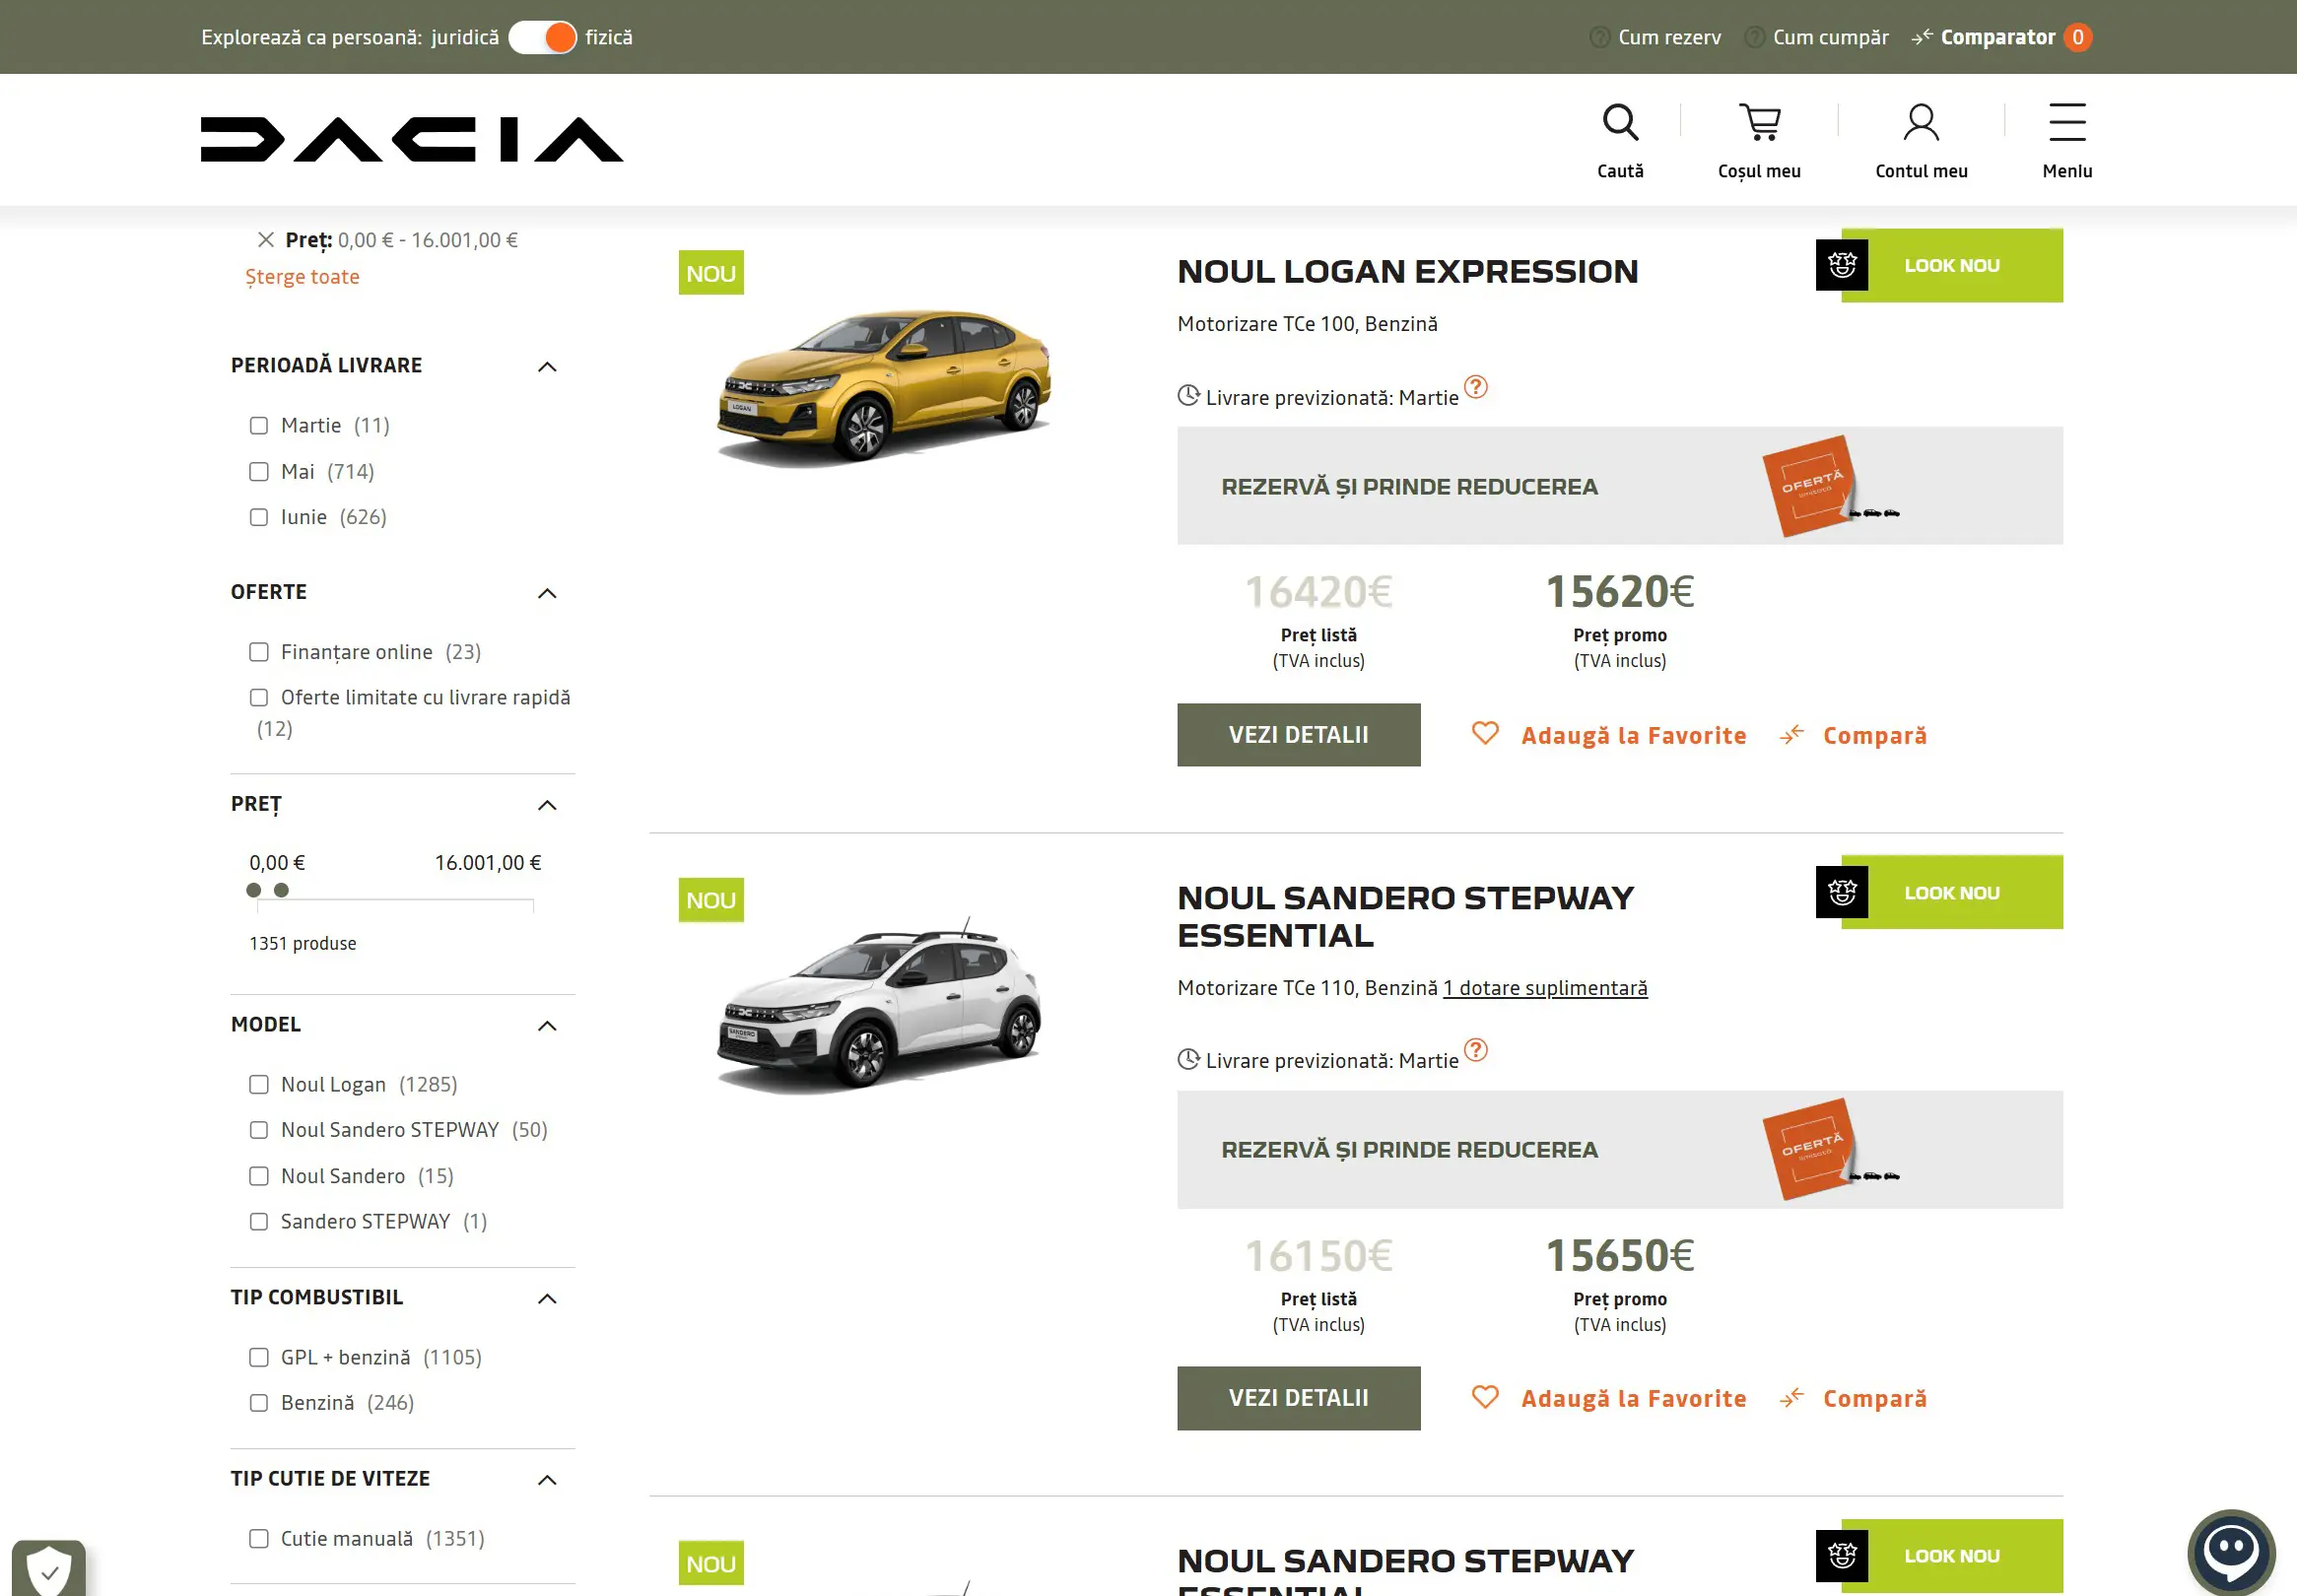Screen dimensions: 2297x1596
Task: Open the Coșul meu shopping cart
Action: pos(1759,123)
